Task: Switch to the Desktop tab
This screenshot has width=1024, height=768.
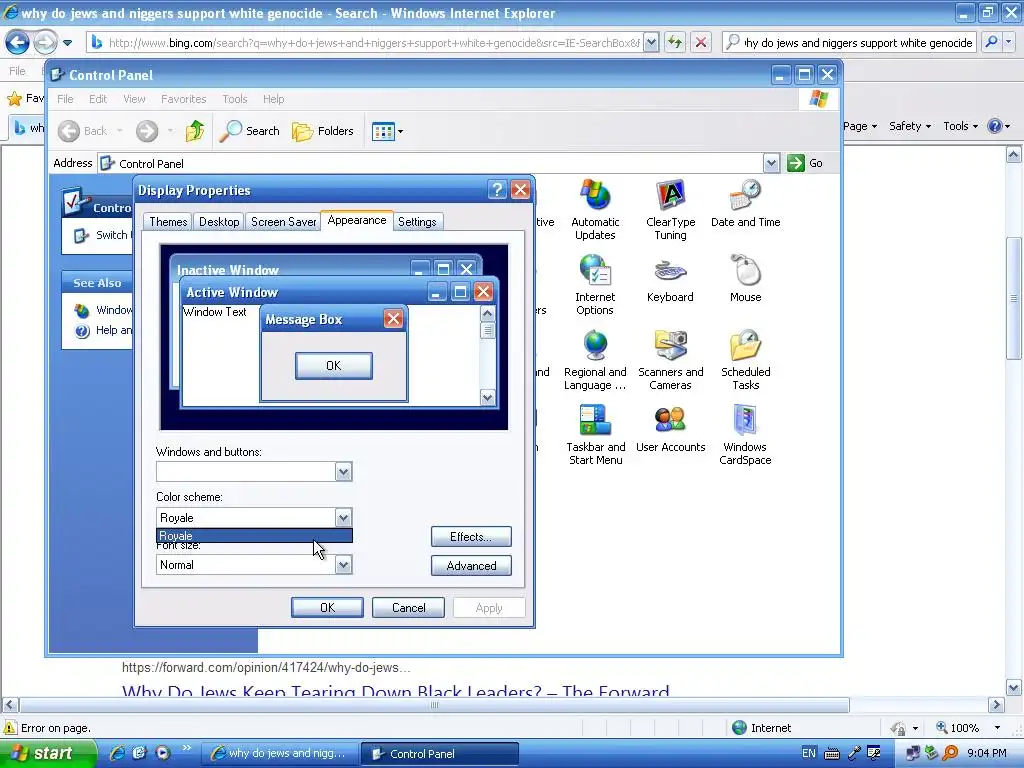Action: (219, 222)
